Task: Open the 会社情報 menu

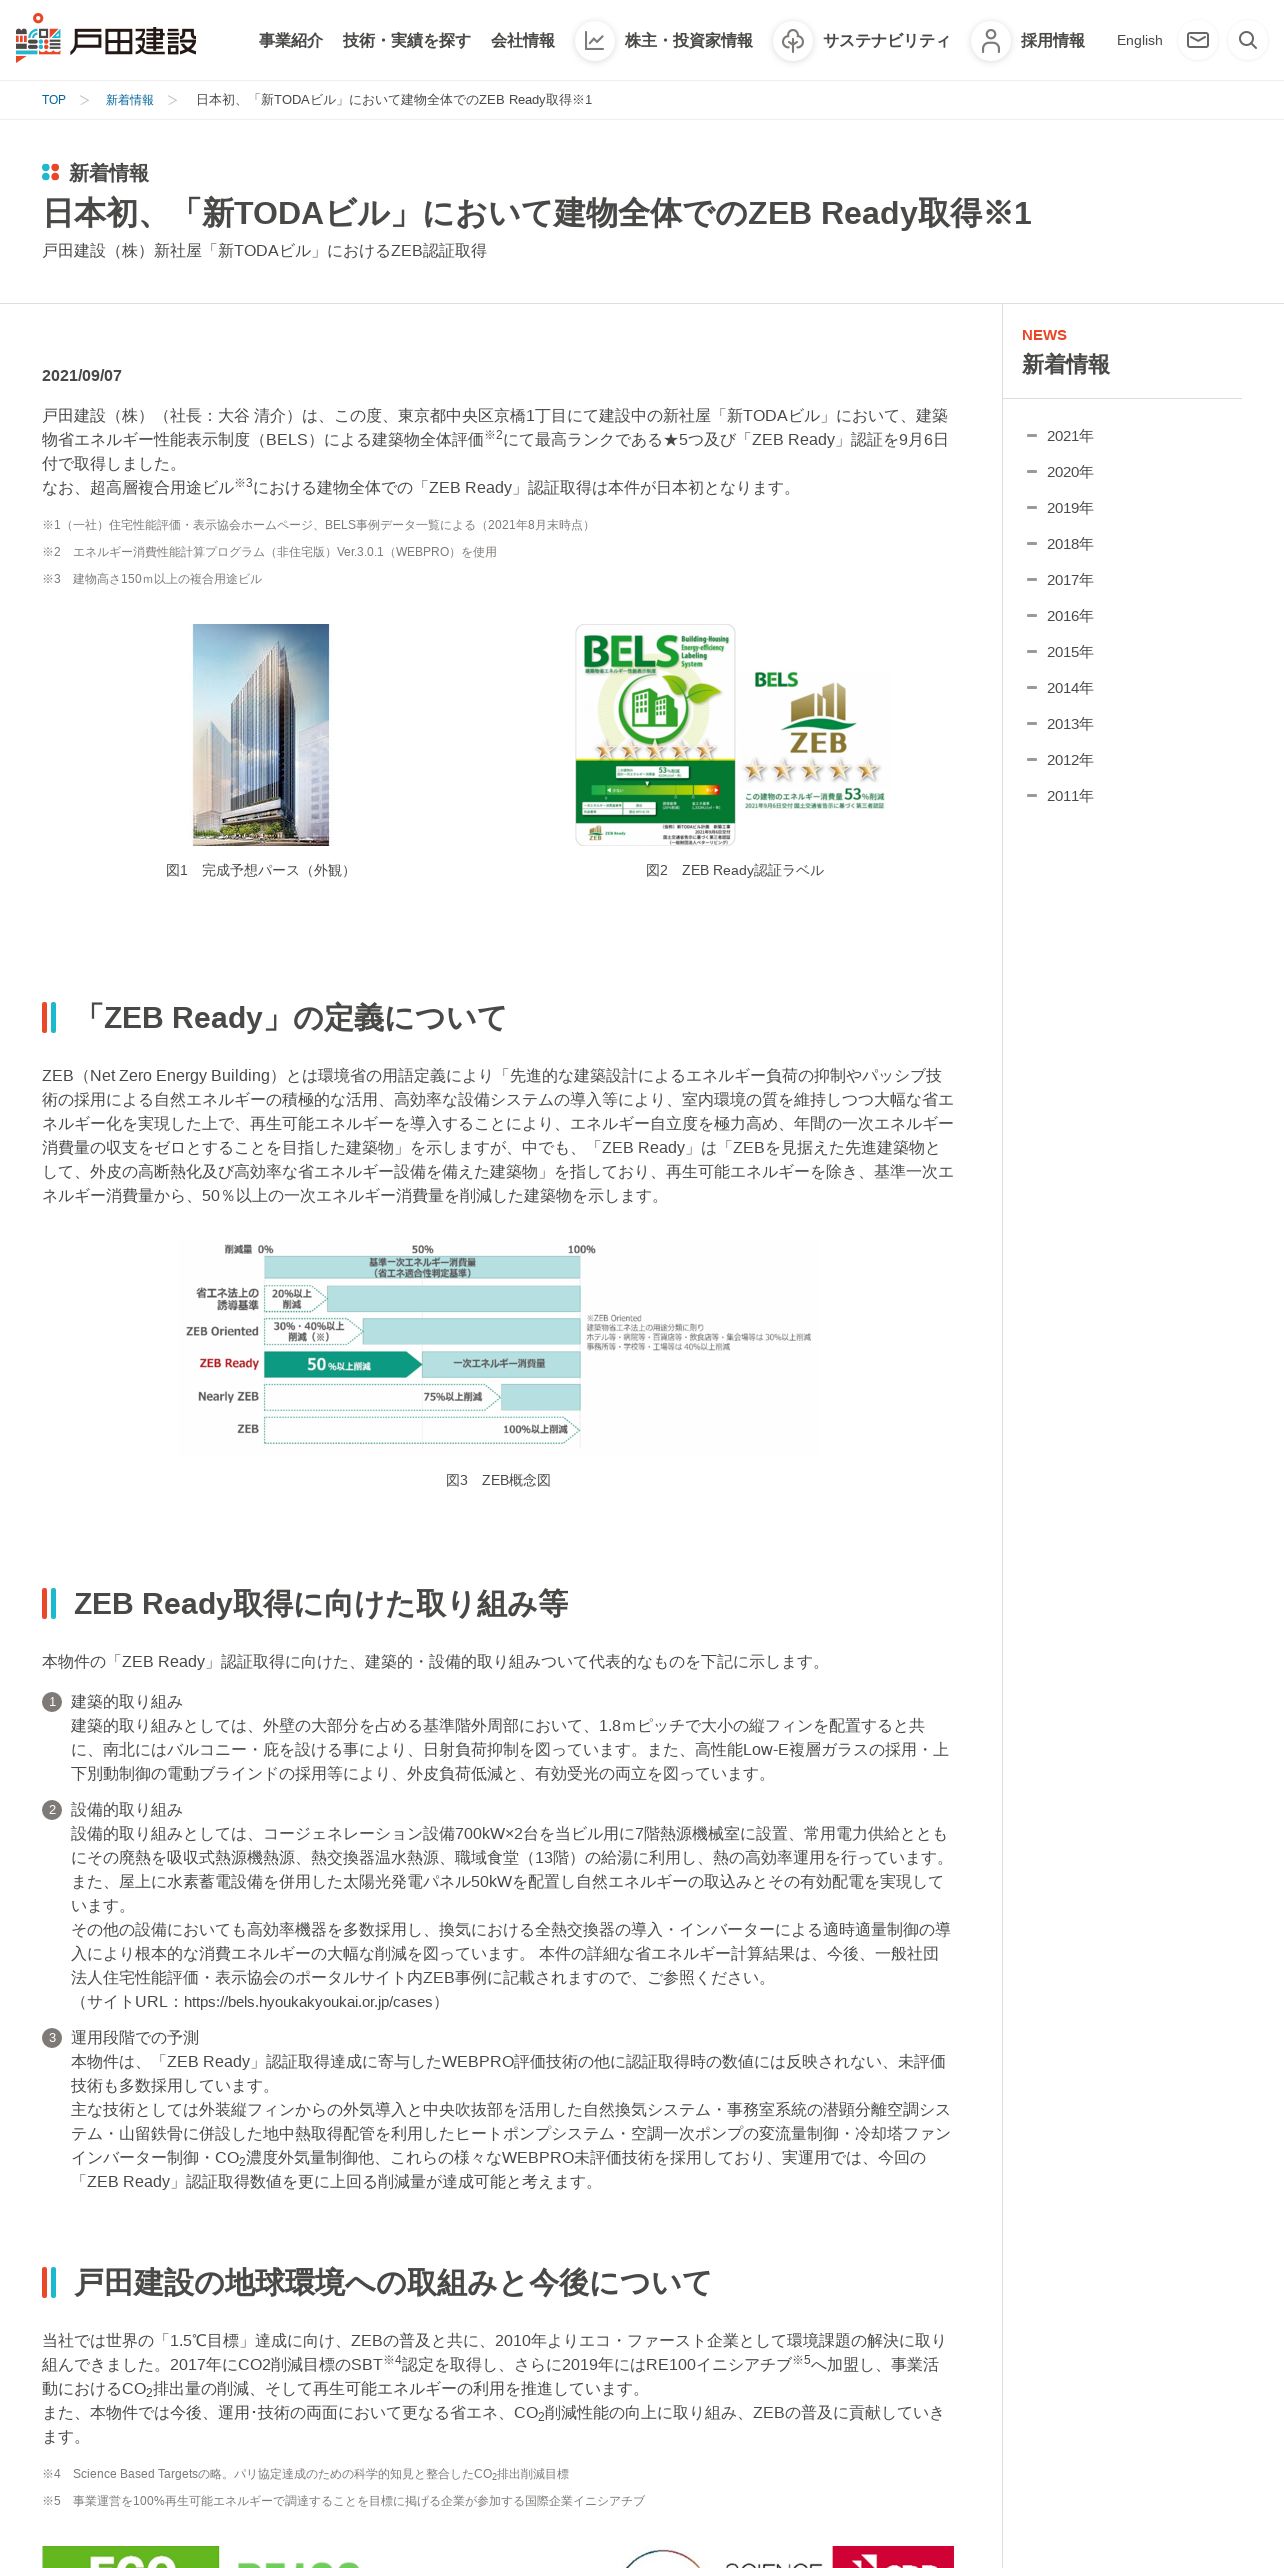Action: [x=522, y=40]
